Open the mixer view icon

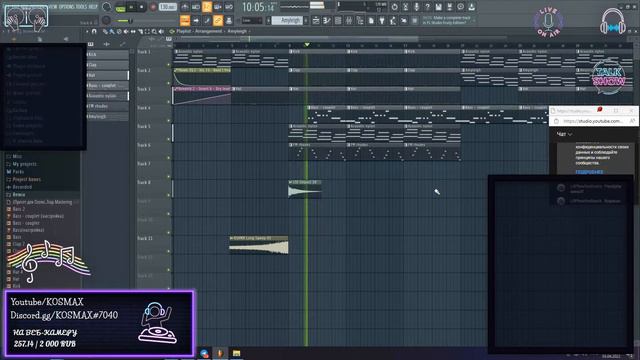tap(349, 20)
